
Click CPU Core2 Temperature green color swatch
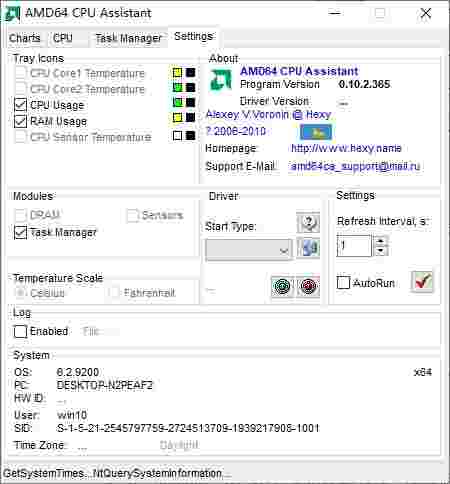[177, 87]
